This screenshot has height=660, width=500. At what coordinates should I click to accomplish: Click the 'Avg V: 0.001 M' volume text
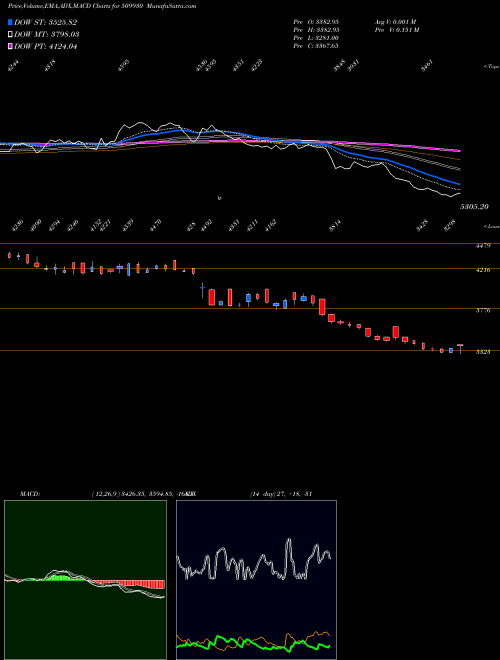click(395, 22)
